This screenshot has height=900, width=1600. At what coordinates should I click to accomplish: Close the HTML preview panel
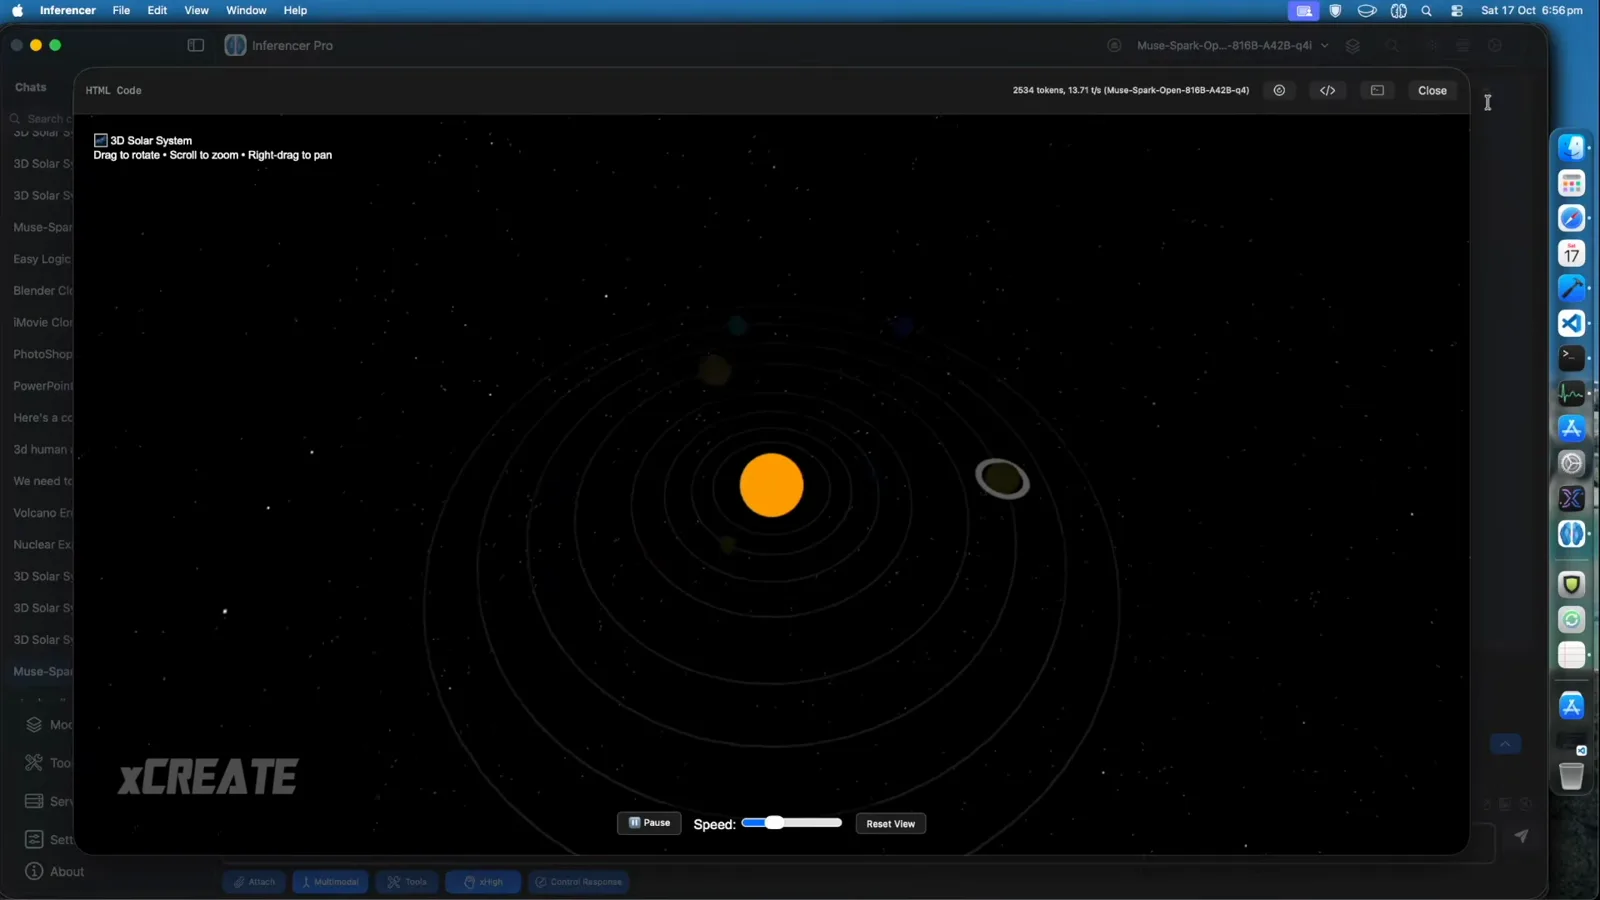click(1432, 90)
